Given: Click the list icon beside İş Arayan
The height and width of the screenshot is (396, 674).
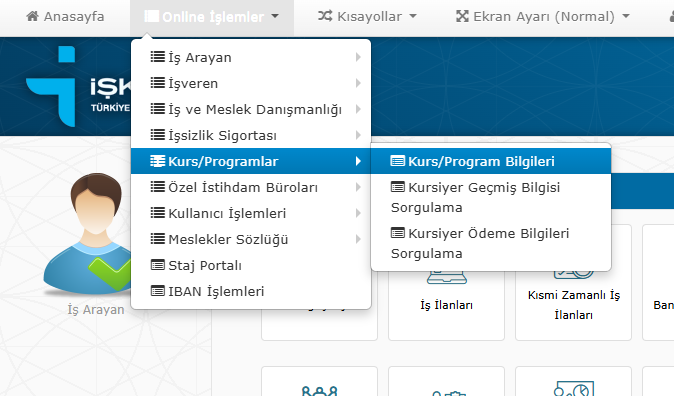Looking at the screenshot, I should [x=158, y=57].
